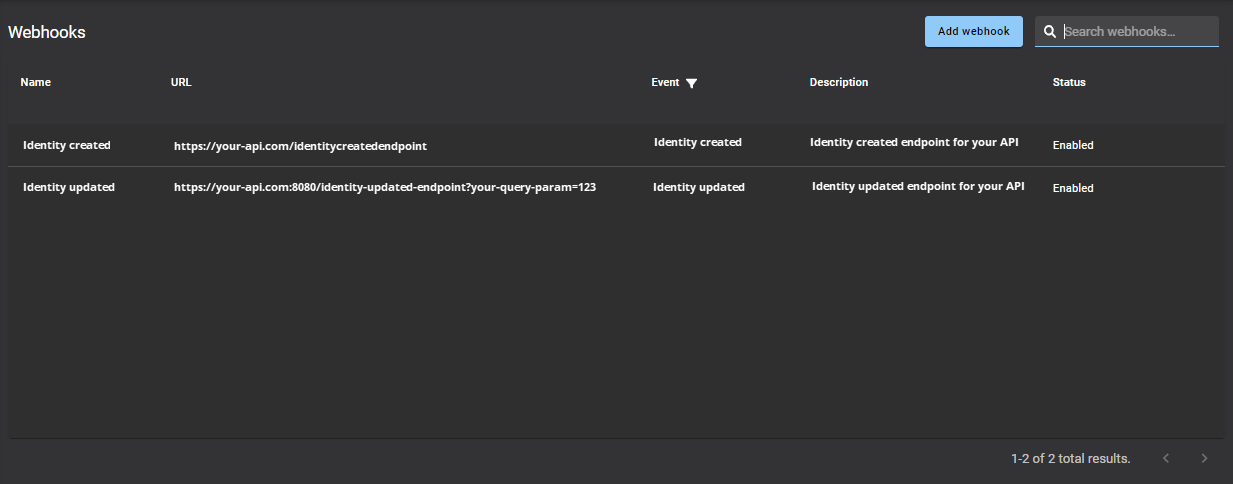Select the Identity updated endpoint description
The width and height of the screenshot is (1233, 484).
[918, 186]
